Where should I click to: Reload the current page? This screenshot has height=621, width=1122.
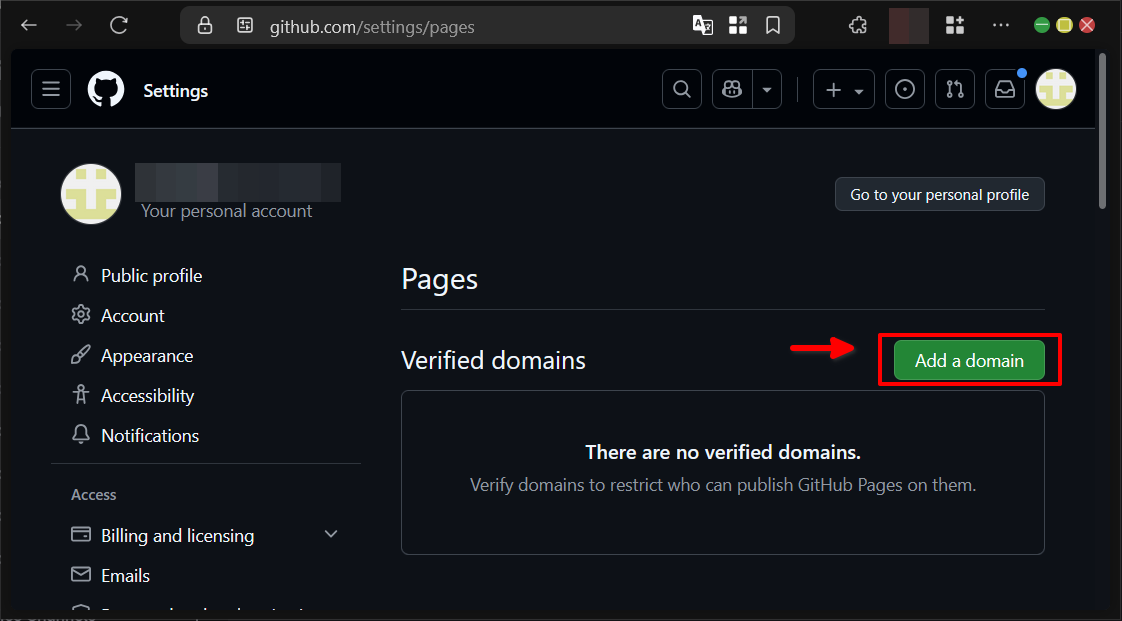(x=118, y=25)
